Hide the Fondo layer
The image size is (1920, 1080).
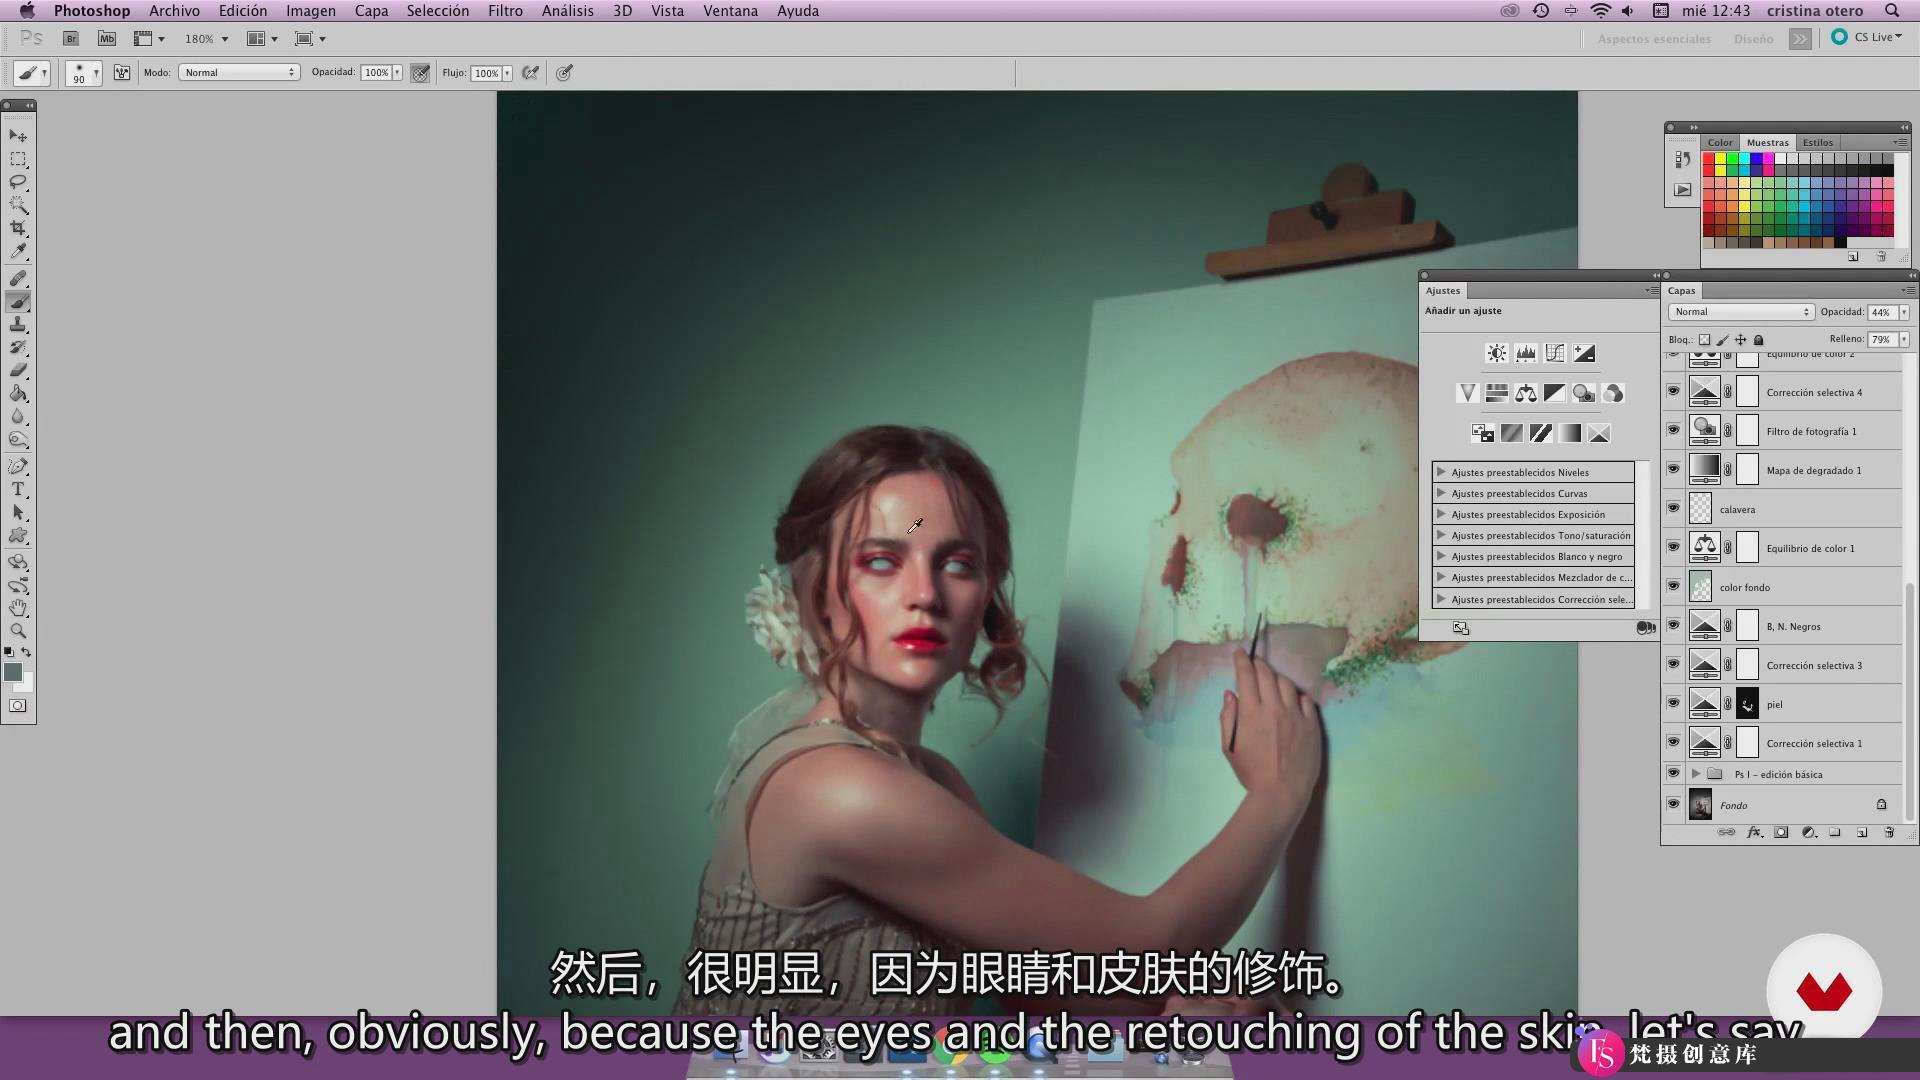click(1673, 804)
